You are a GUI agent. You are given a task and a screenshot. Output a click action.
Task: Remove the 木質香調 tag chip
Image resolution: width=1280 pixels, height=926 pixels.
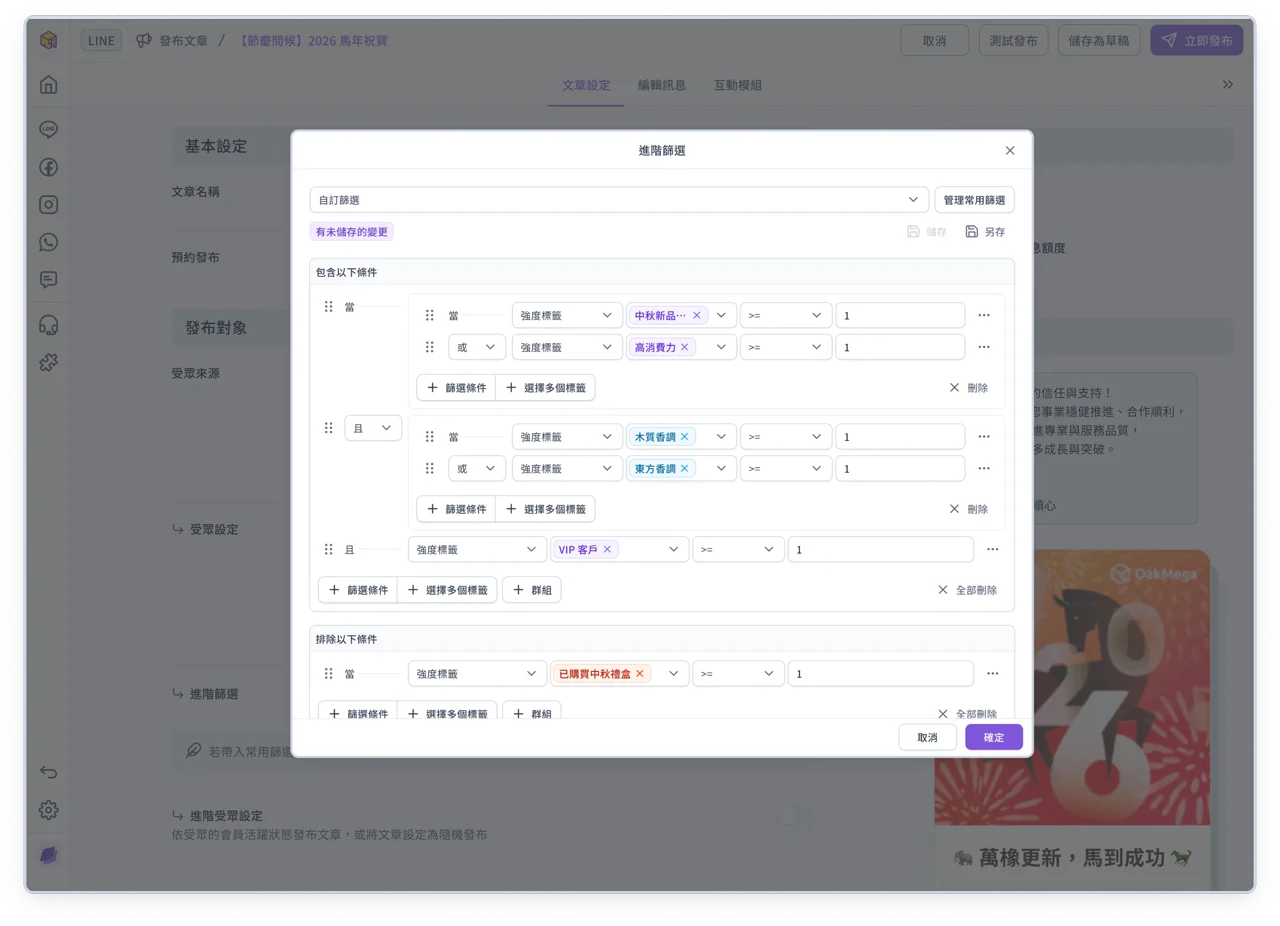point(684,437)
